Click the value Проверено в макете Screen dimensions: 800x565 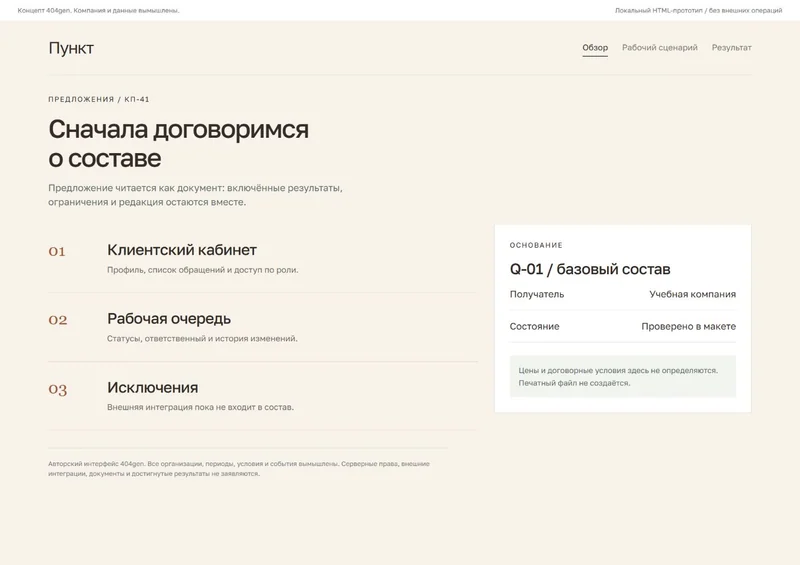pos(688,326)
